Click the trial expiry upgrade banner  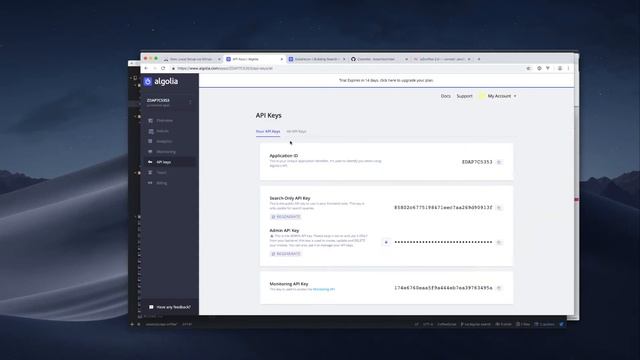pyautogui.click(x=386, y=80)
